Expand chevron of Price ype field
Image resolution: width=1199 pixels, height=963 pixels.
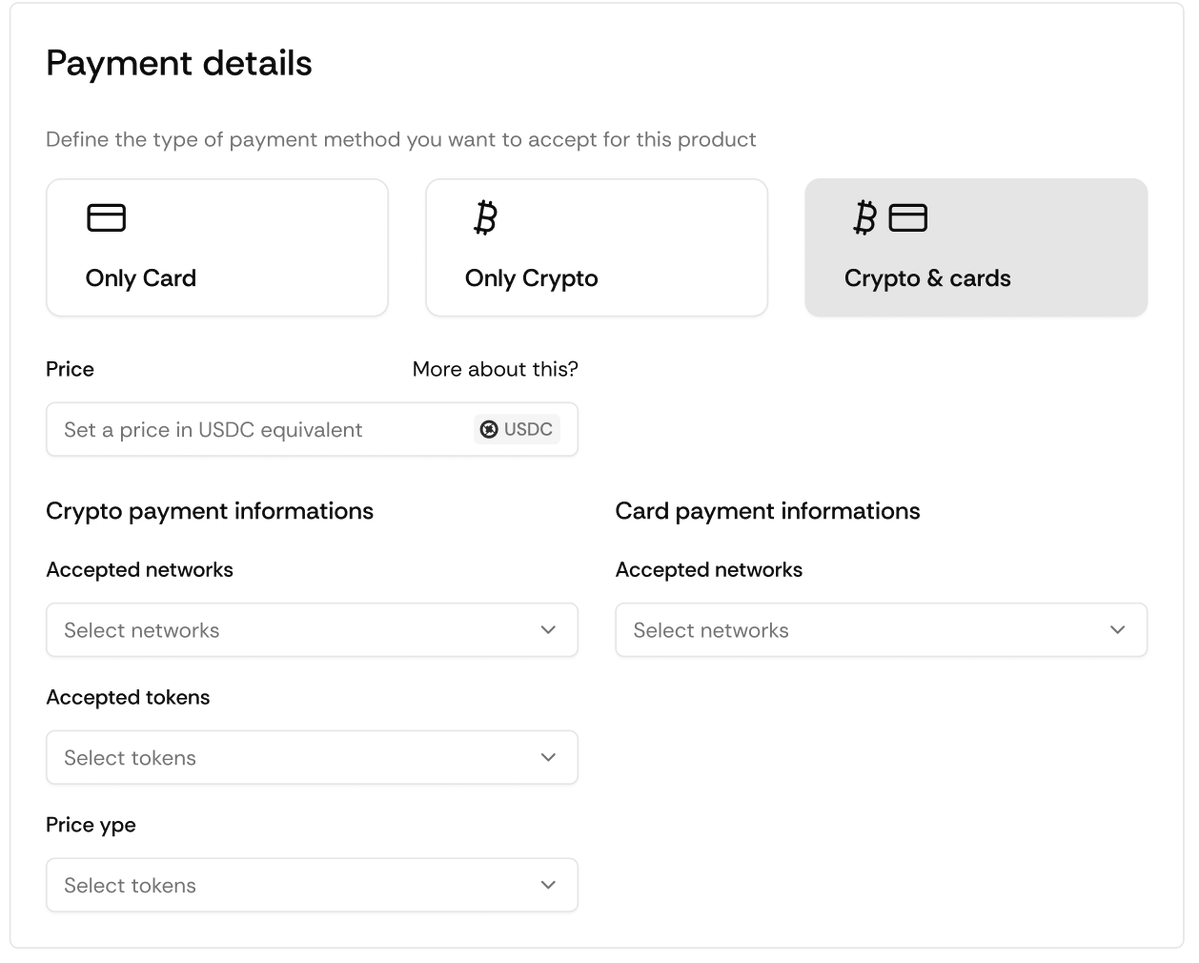[548, 886]
